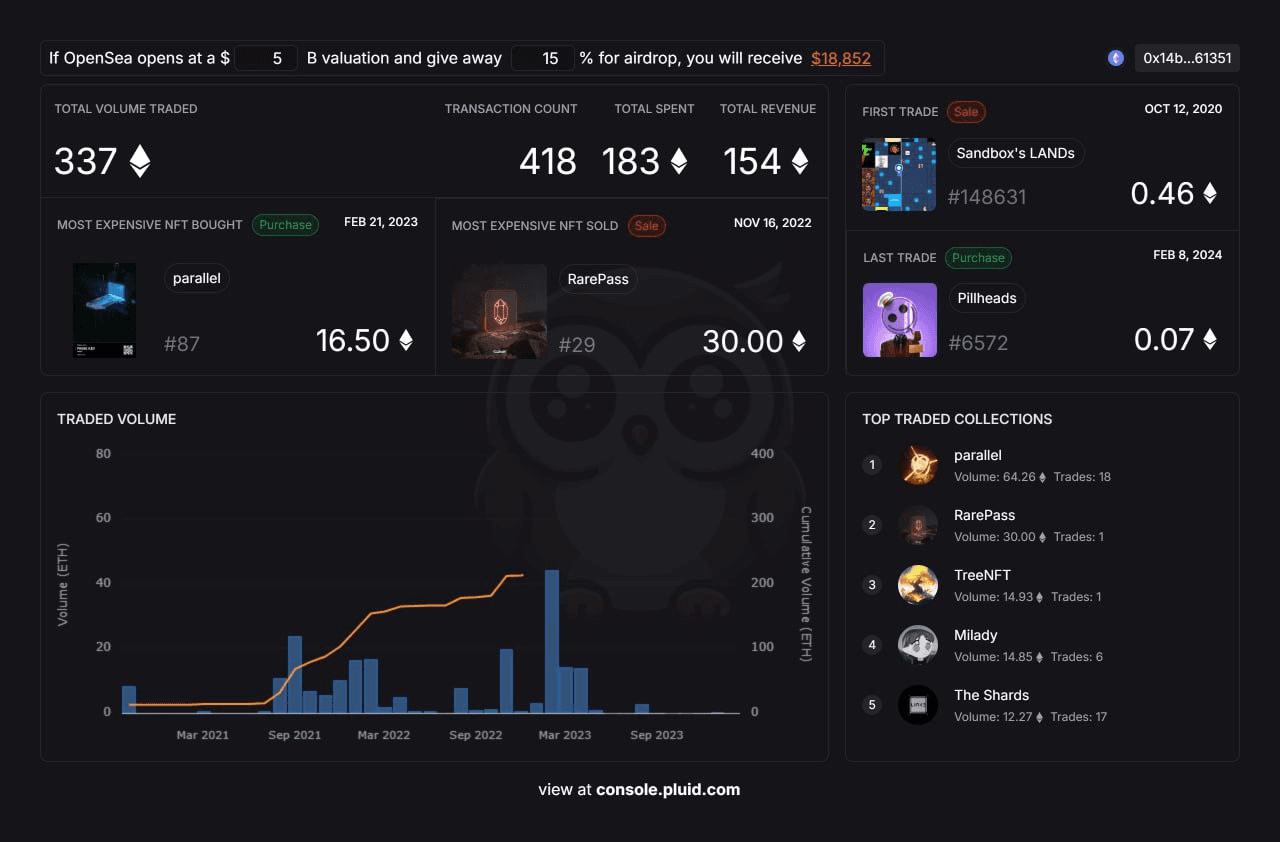Click the FEB 8, 2024 last trade date
The height and width of the screenshot is (842, 1280).
tap(1188, 255)
